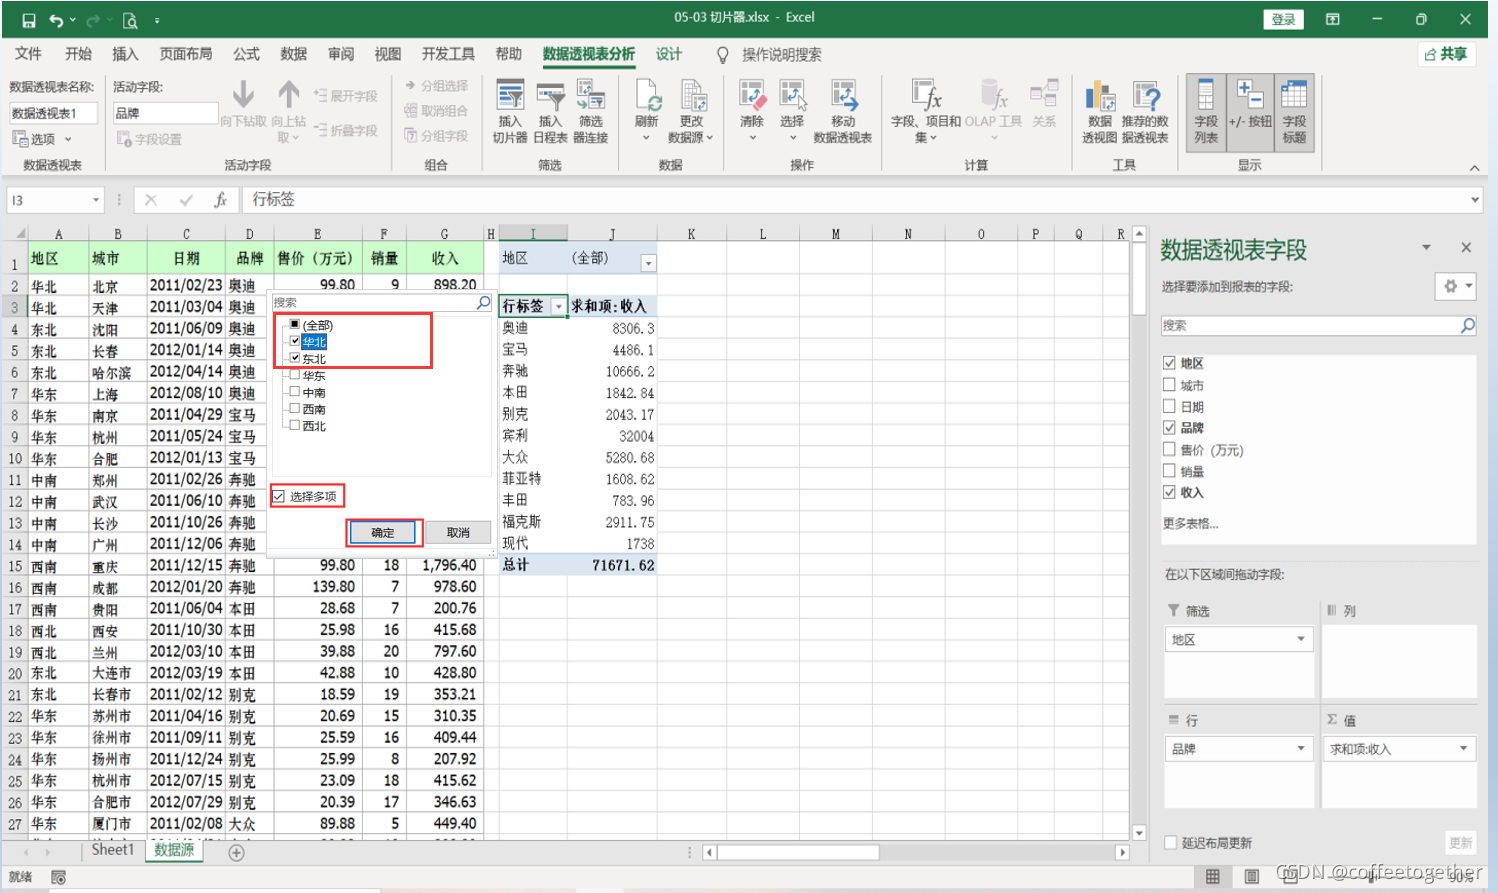Image resolution: width=1498 pixels, height=893 pixels.
Task: Insert a PivotChart (数据透视图)
Action: coord(1100,111)
